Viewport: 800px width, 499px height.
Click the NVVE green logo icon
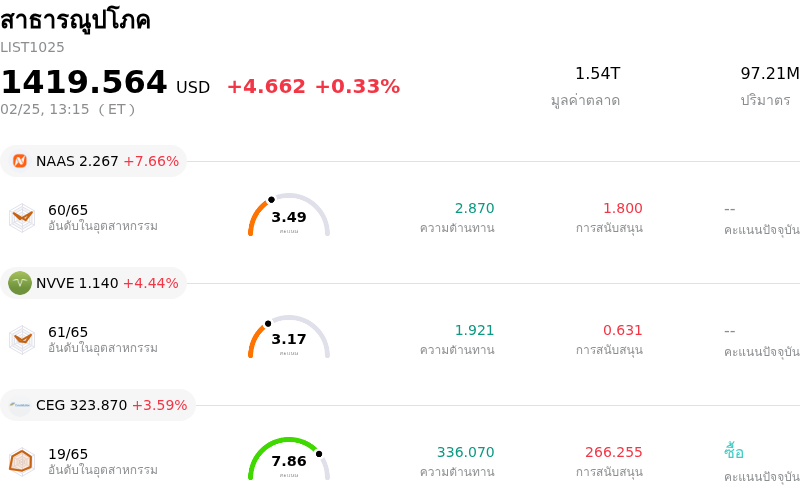click(20, 283)
